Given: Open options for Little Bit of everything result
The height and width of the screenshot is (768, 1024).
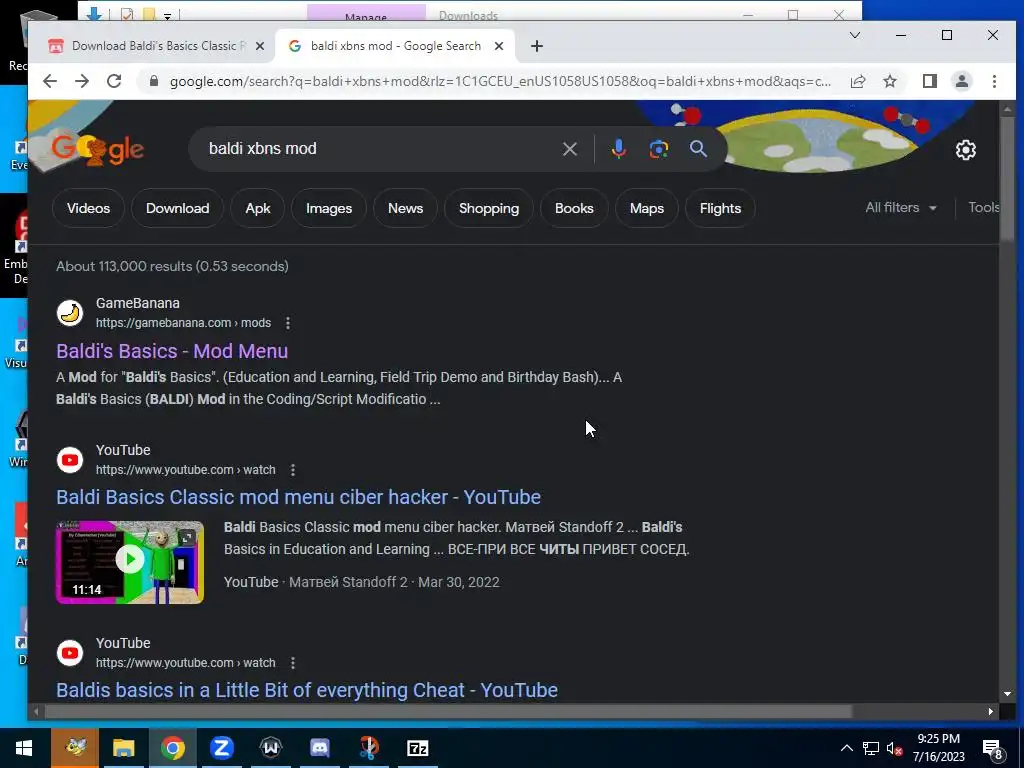Looking at the screenshot, I should pyautogui.click(x=293, y=662).
